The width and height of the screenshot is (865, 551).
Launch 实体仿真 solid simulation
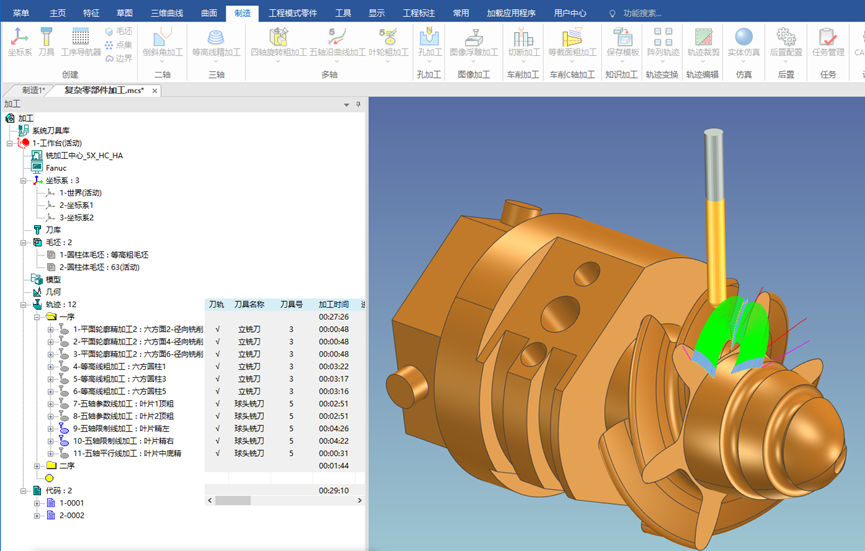744,42
